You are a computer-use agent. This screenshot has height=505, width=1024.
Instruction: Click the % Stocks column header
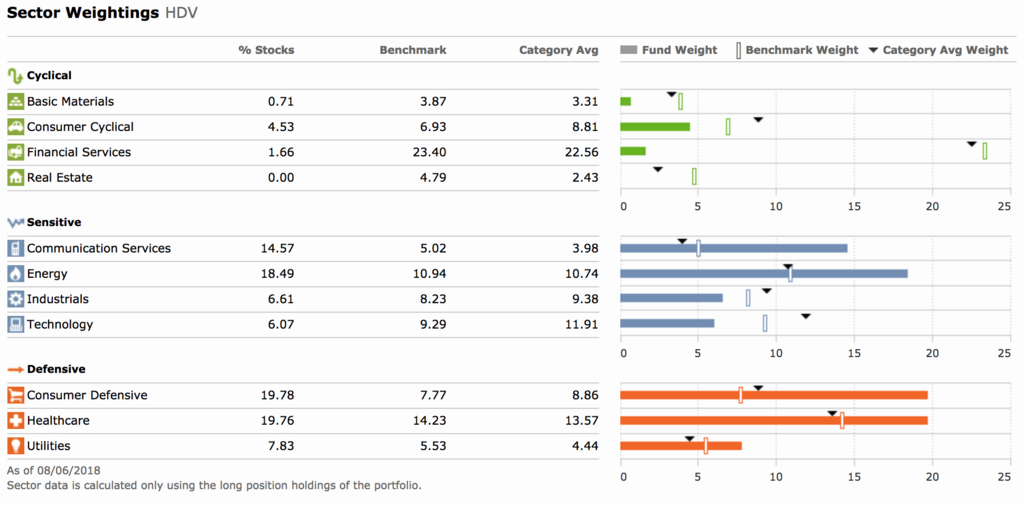266,50
